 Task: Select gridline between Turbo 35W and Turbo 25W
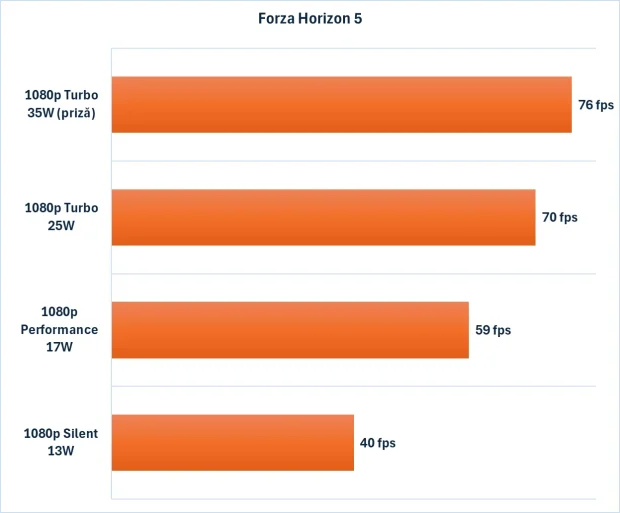(450, 160)
